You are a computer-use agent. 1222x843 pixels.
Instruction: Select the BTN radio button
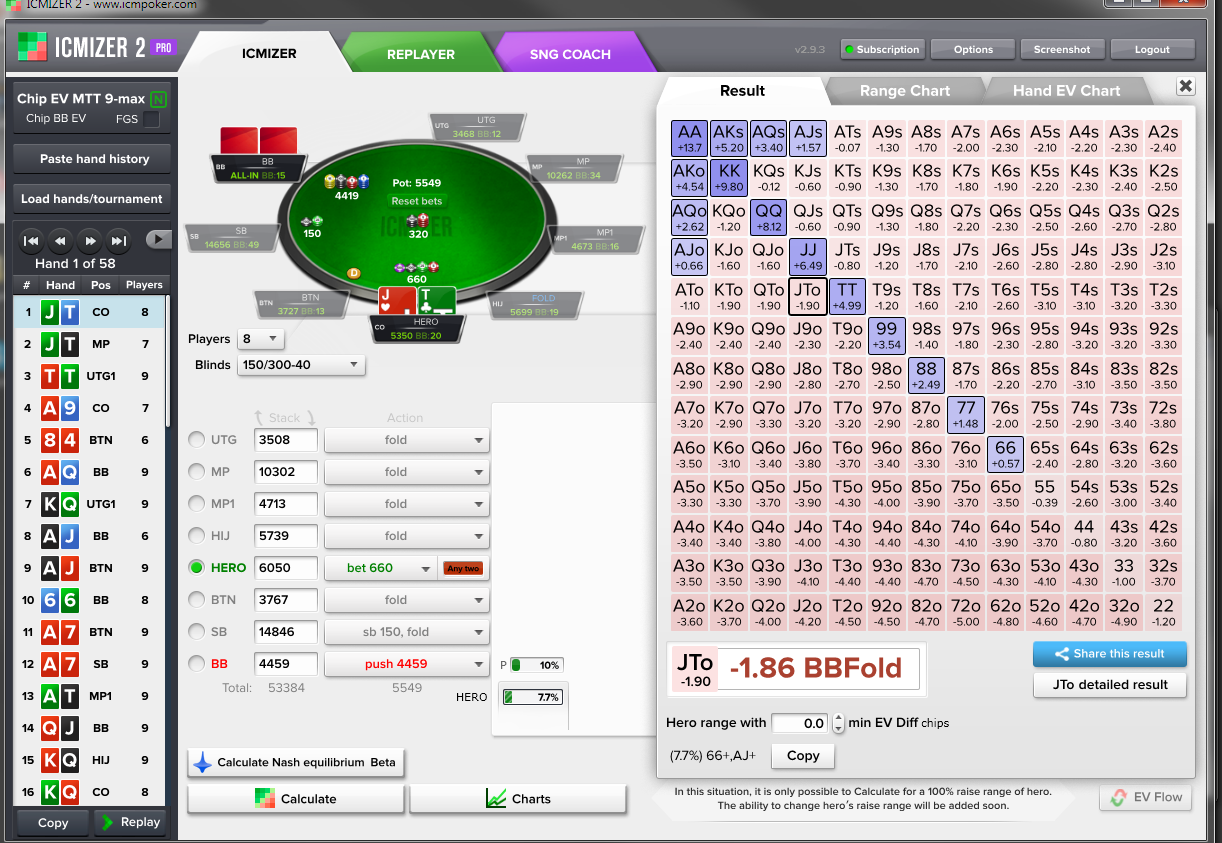pyautogui.click(x=197, y=600)
